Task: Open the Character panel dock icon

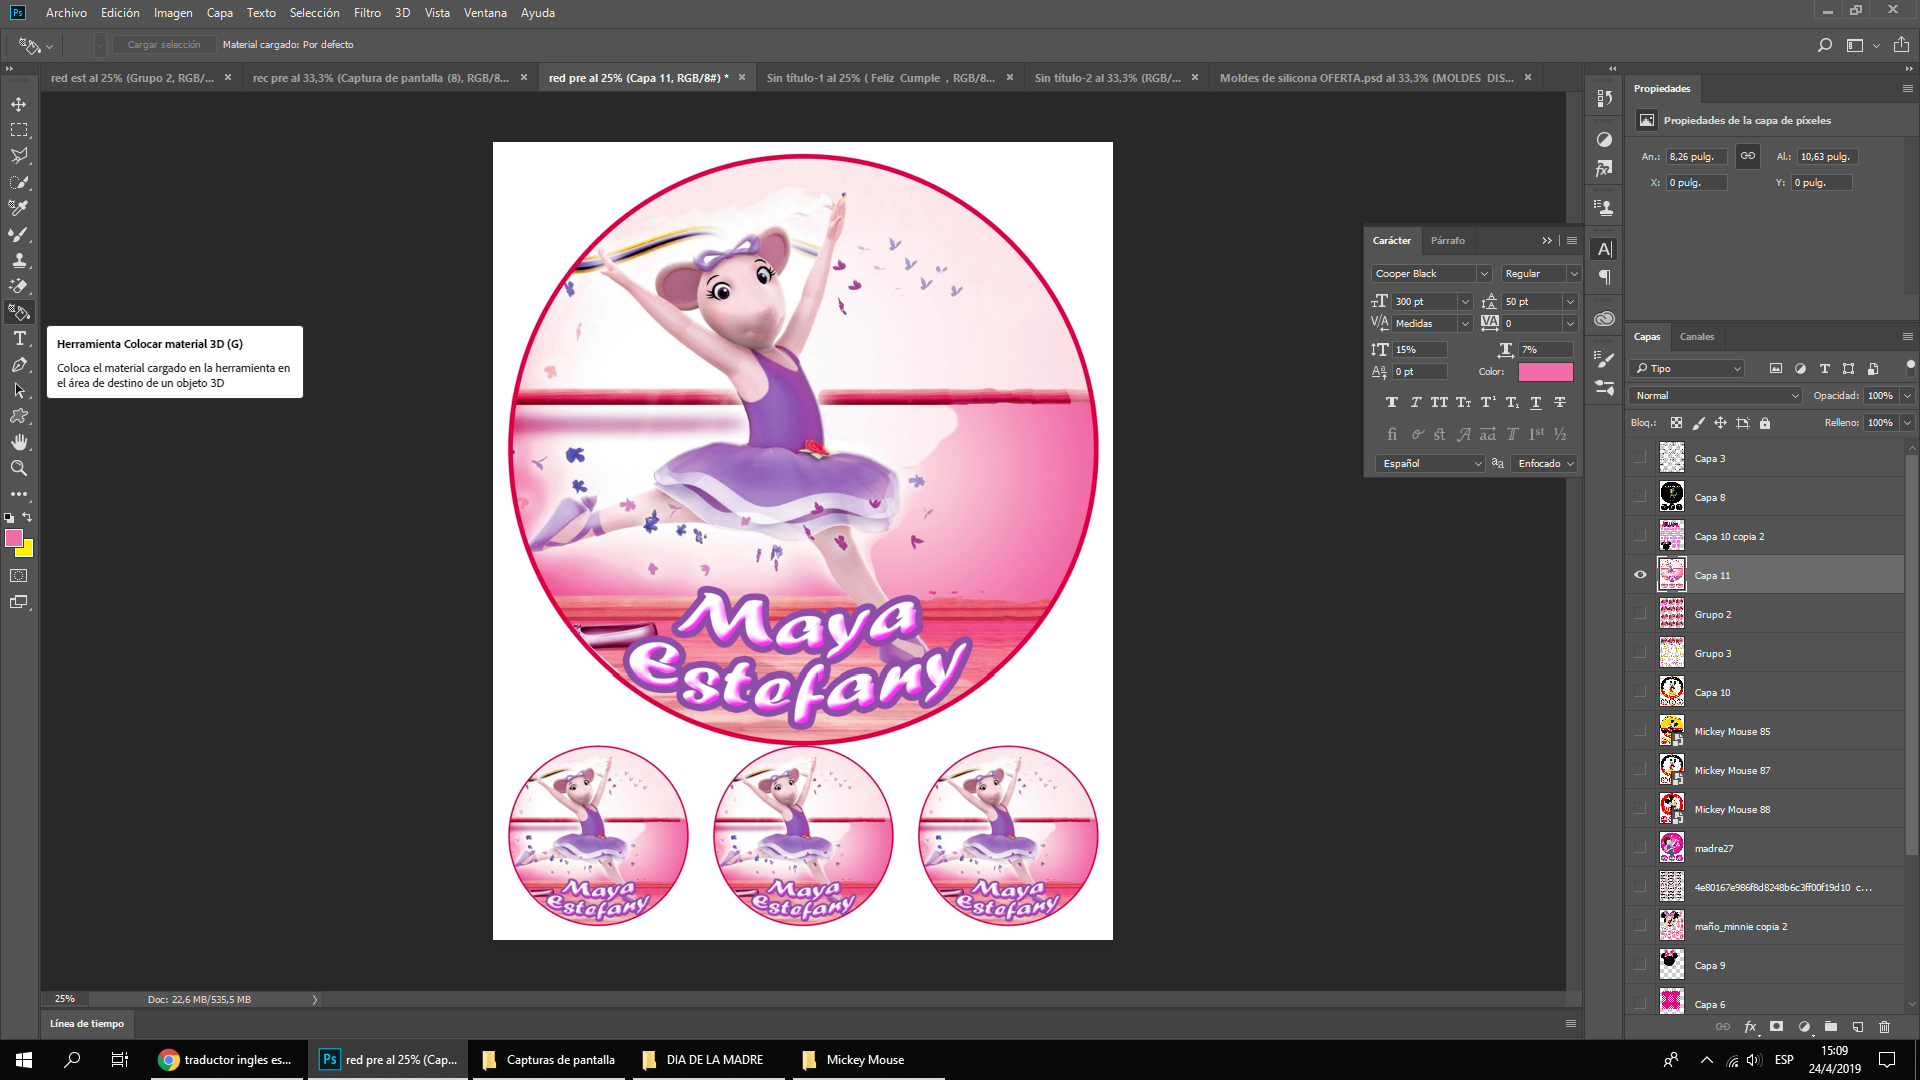Action: [1604, 250]
